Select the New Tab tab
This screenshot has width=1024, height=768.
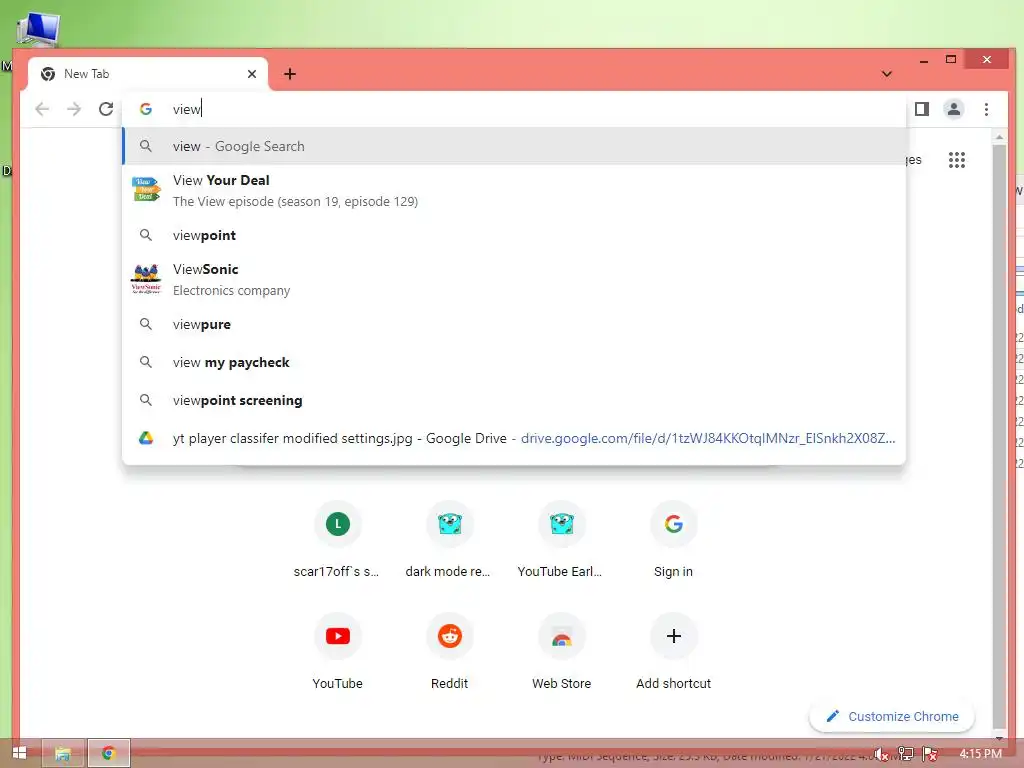148,74
